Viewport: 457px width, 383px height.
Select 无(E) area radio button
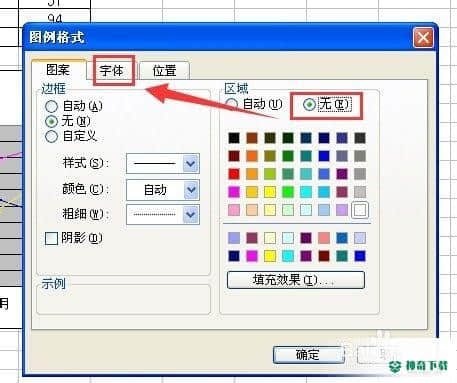click(x=309, y=104)
